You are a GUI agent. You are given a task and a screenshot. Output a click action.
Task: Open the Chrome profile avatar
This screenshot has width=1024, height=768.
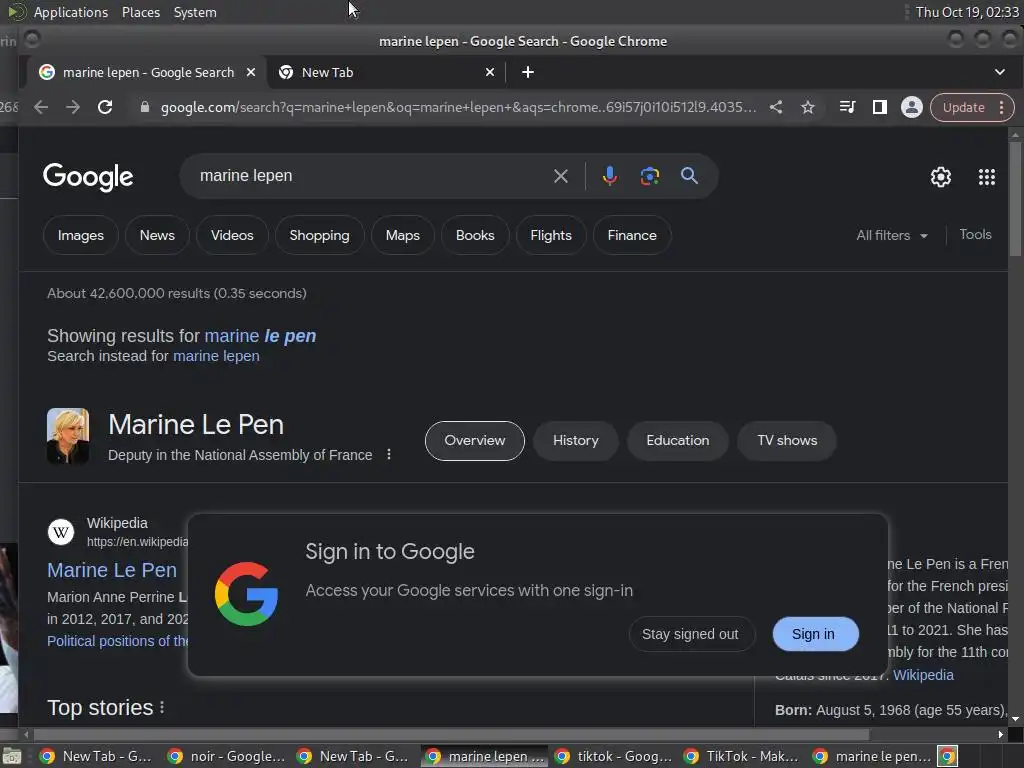912,107
